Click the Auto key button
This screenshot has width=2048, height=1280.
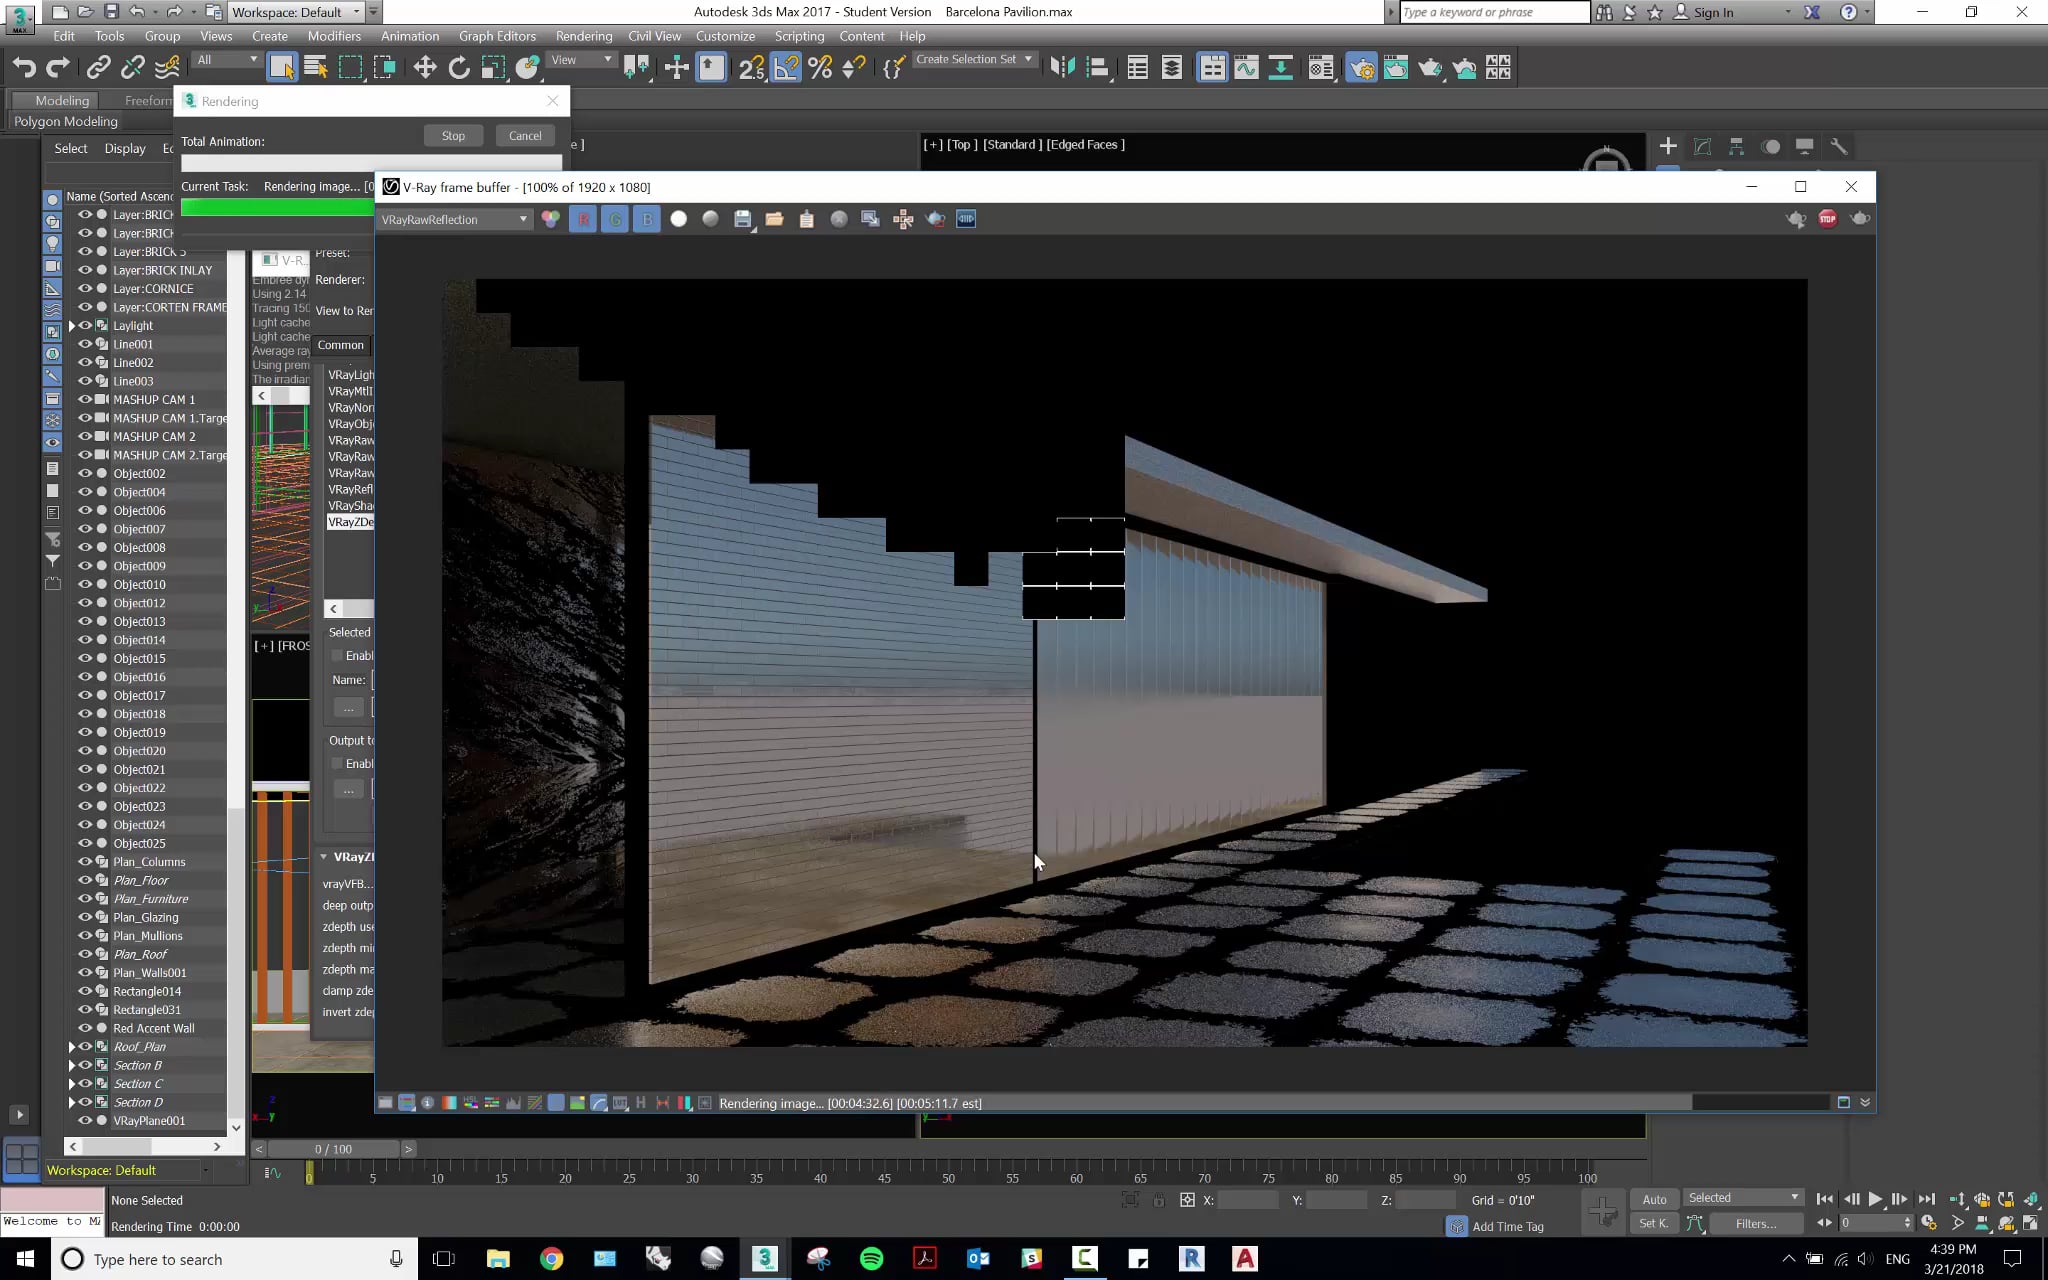click(x=1654, y=1199)
